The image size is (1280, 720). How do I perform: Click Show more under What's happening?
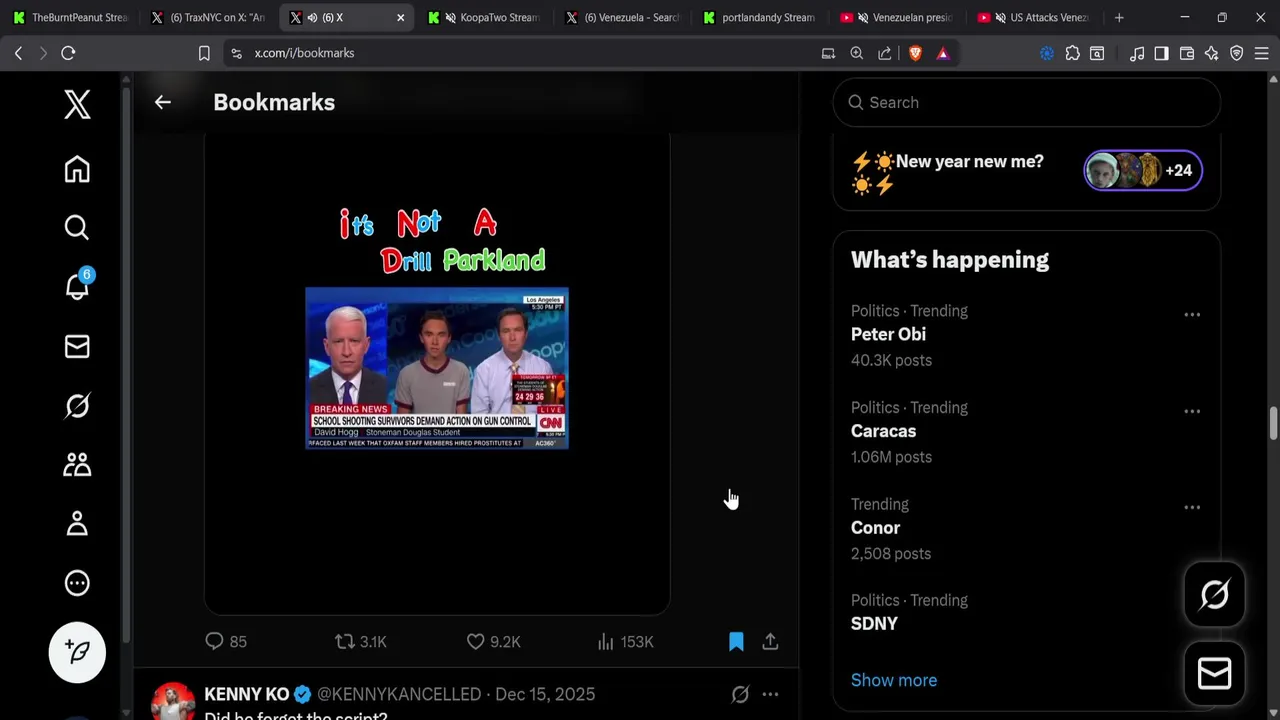coord(894,680)
